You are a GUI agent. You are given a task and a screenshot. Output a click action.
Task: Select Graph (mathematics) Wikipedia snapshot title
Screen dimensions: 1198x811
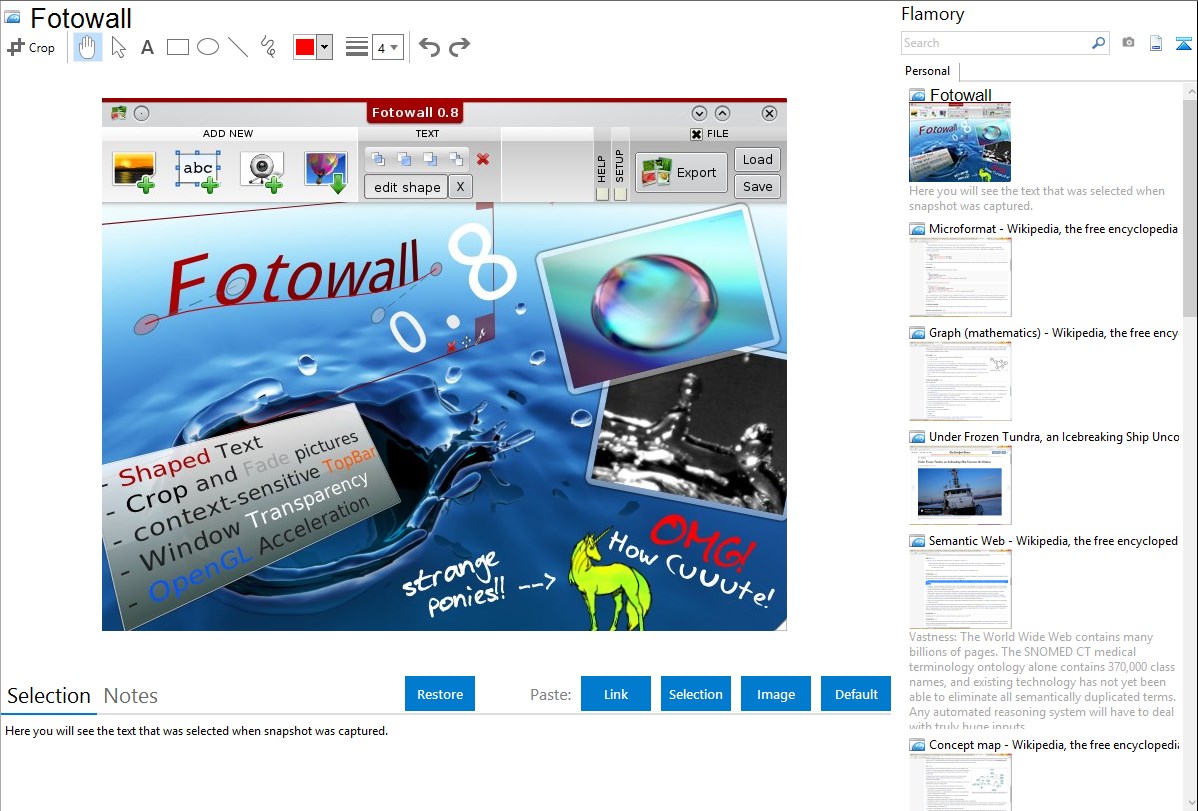coord(1053,333)
